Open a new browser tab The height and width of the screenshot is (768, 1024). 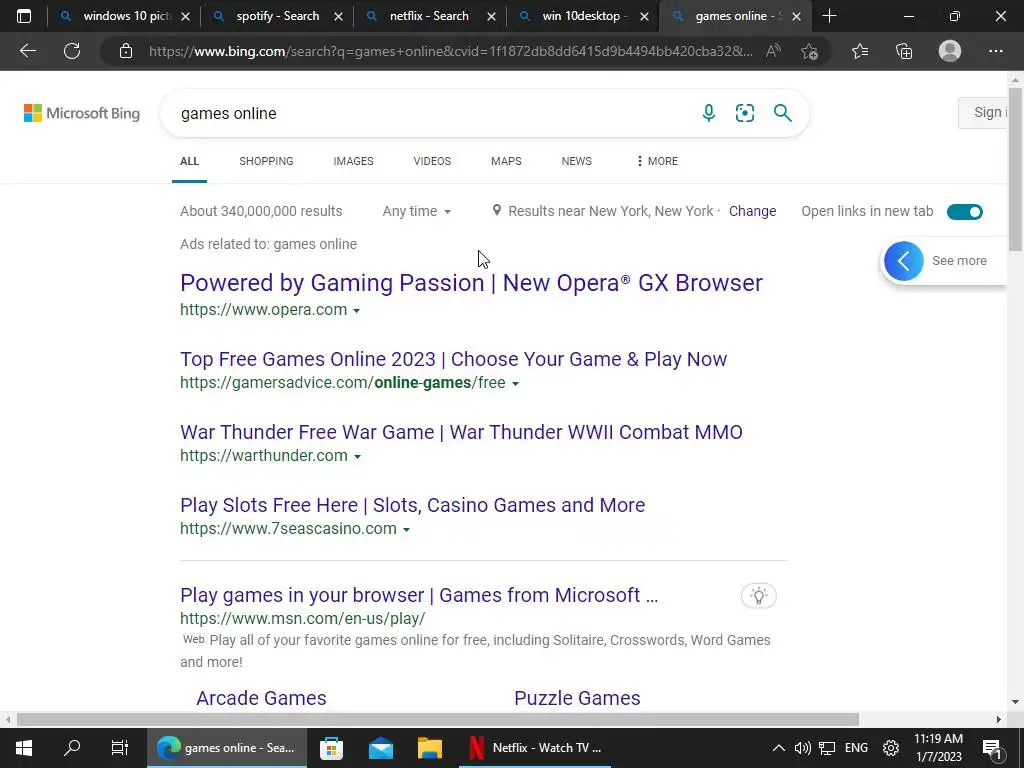[829, 16]
